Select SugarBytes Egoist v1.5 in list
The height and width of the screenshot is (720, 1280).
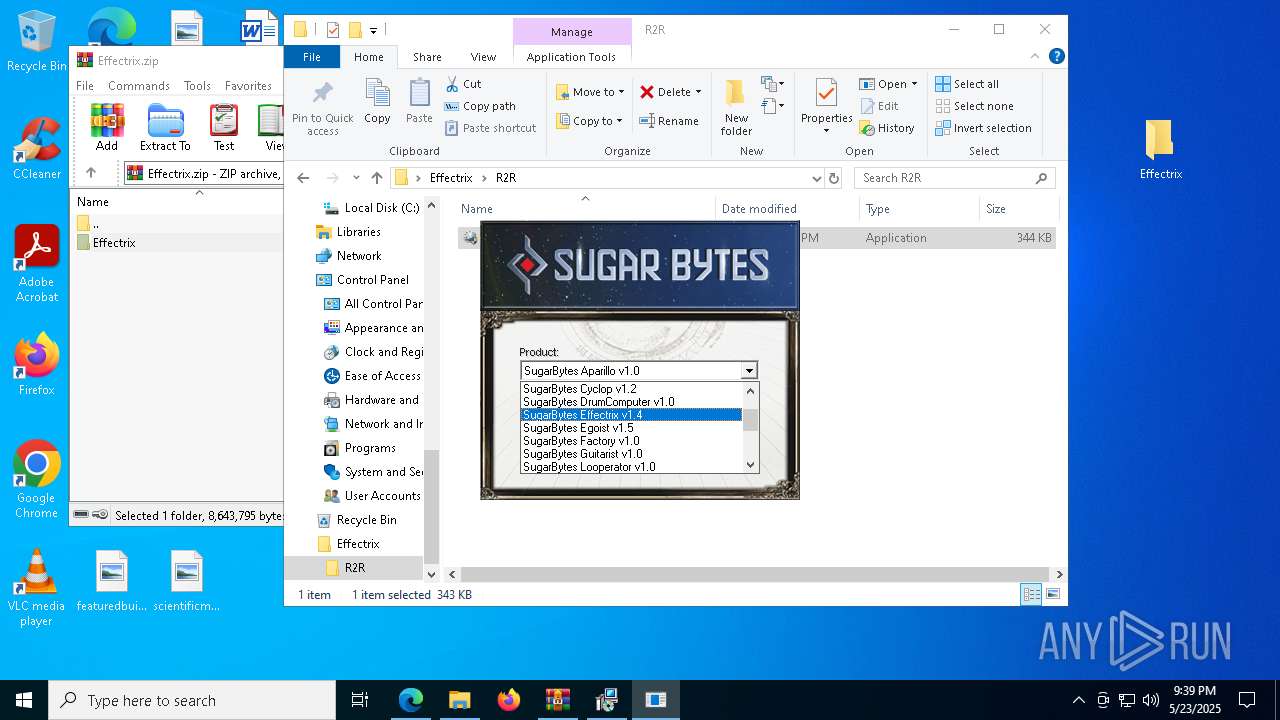click(631, 428)
